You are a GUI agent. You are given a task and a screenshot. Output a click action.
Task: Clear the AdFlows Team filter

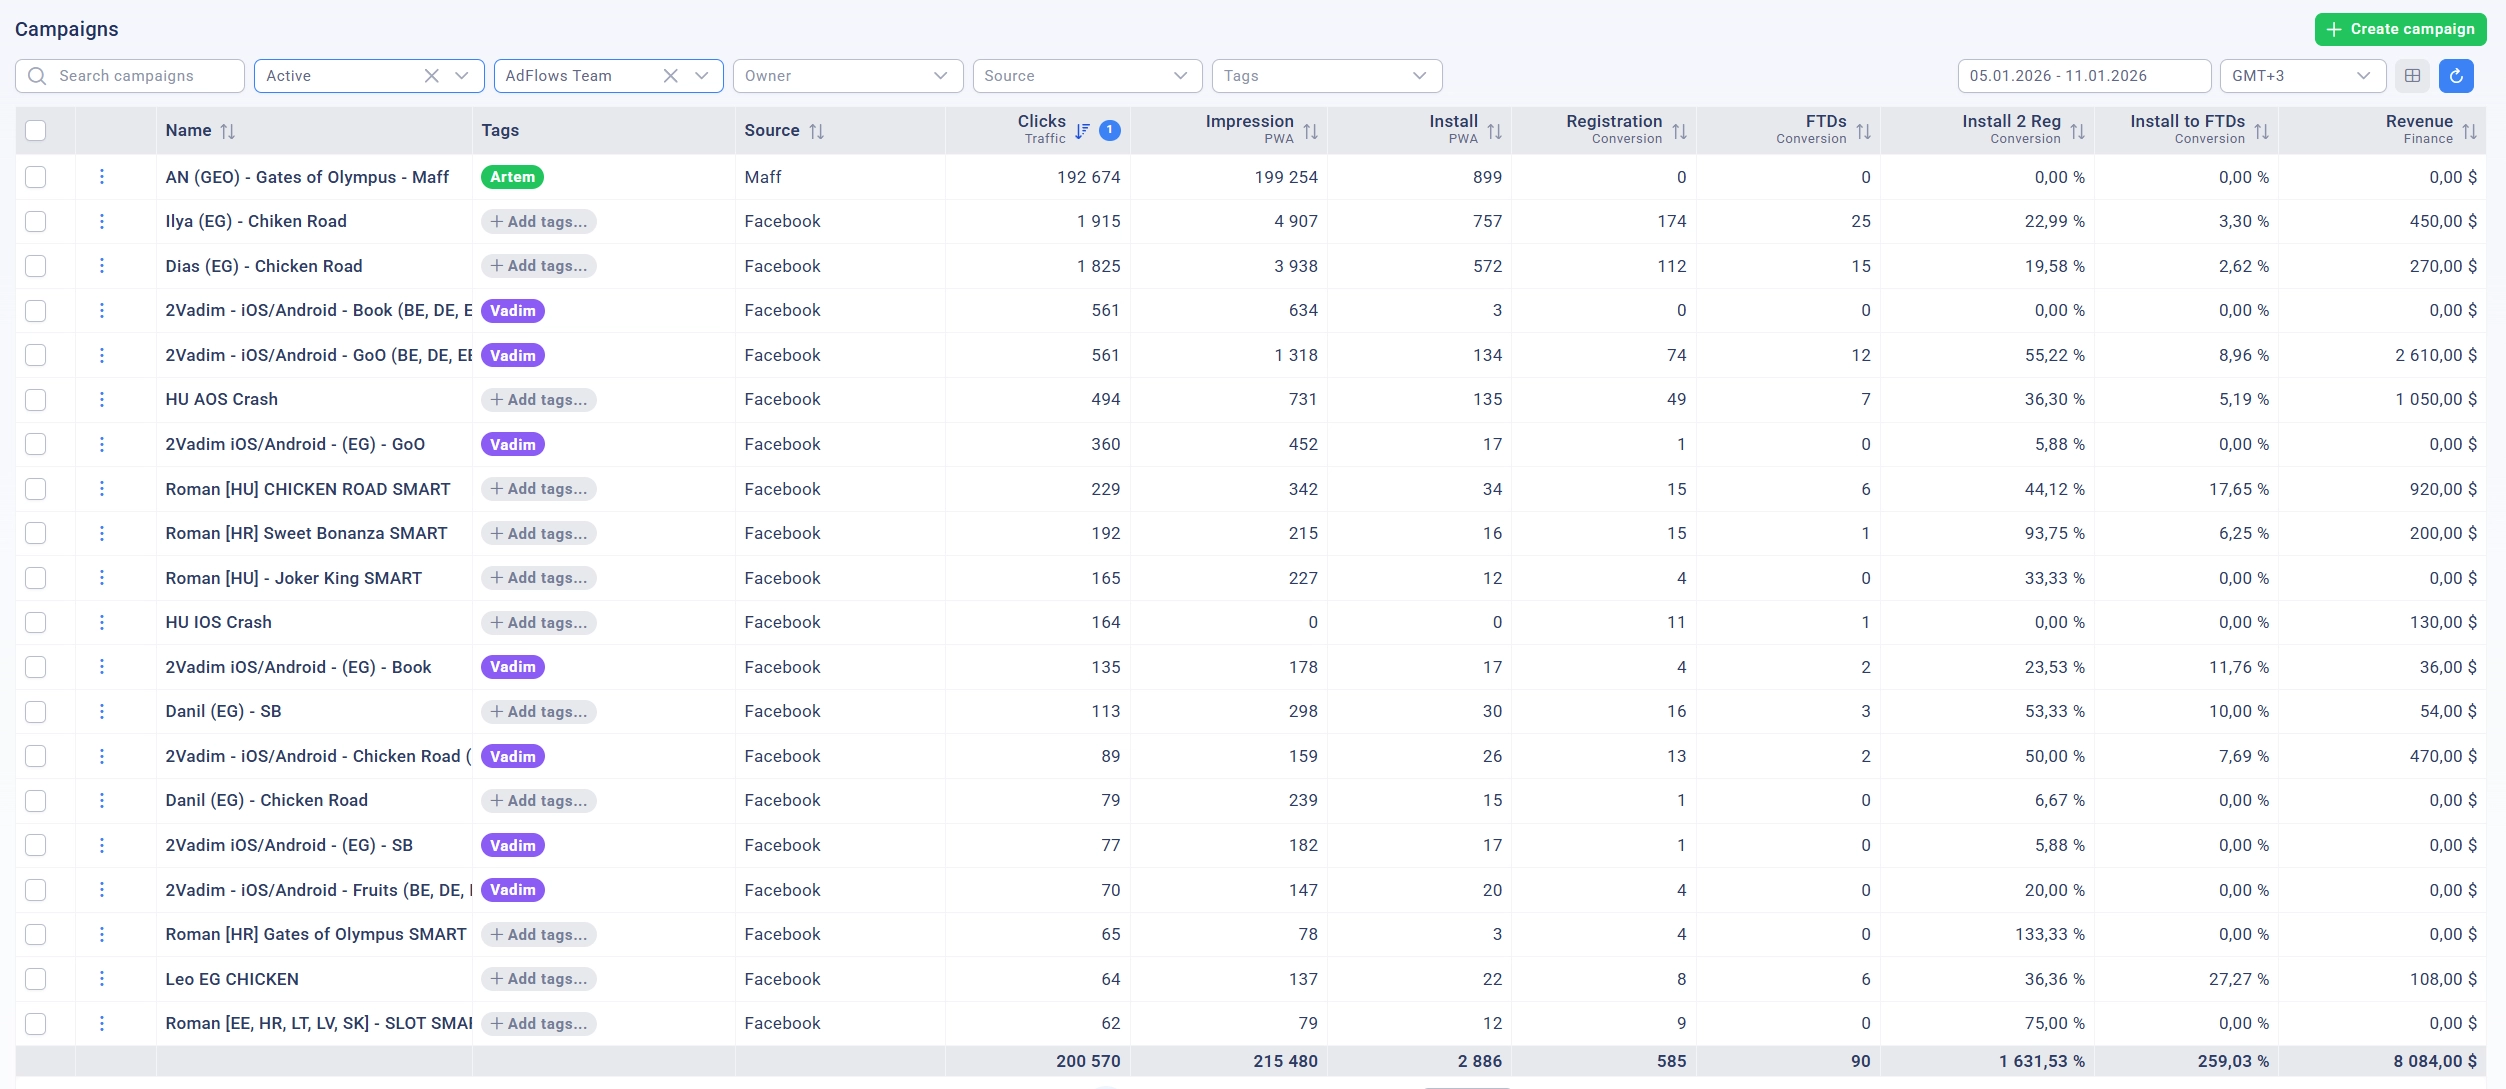point(671,76)
